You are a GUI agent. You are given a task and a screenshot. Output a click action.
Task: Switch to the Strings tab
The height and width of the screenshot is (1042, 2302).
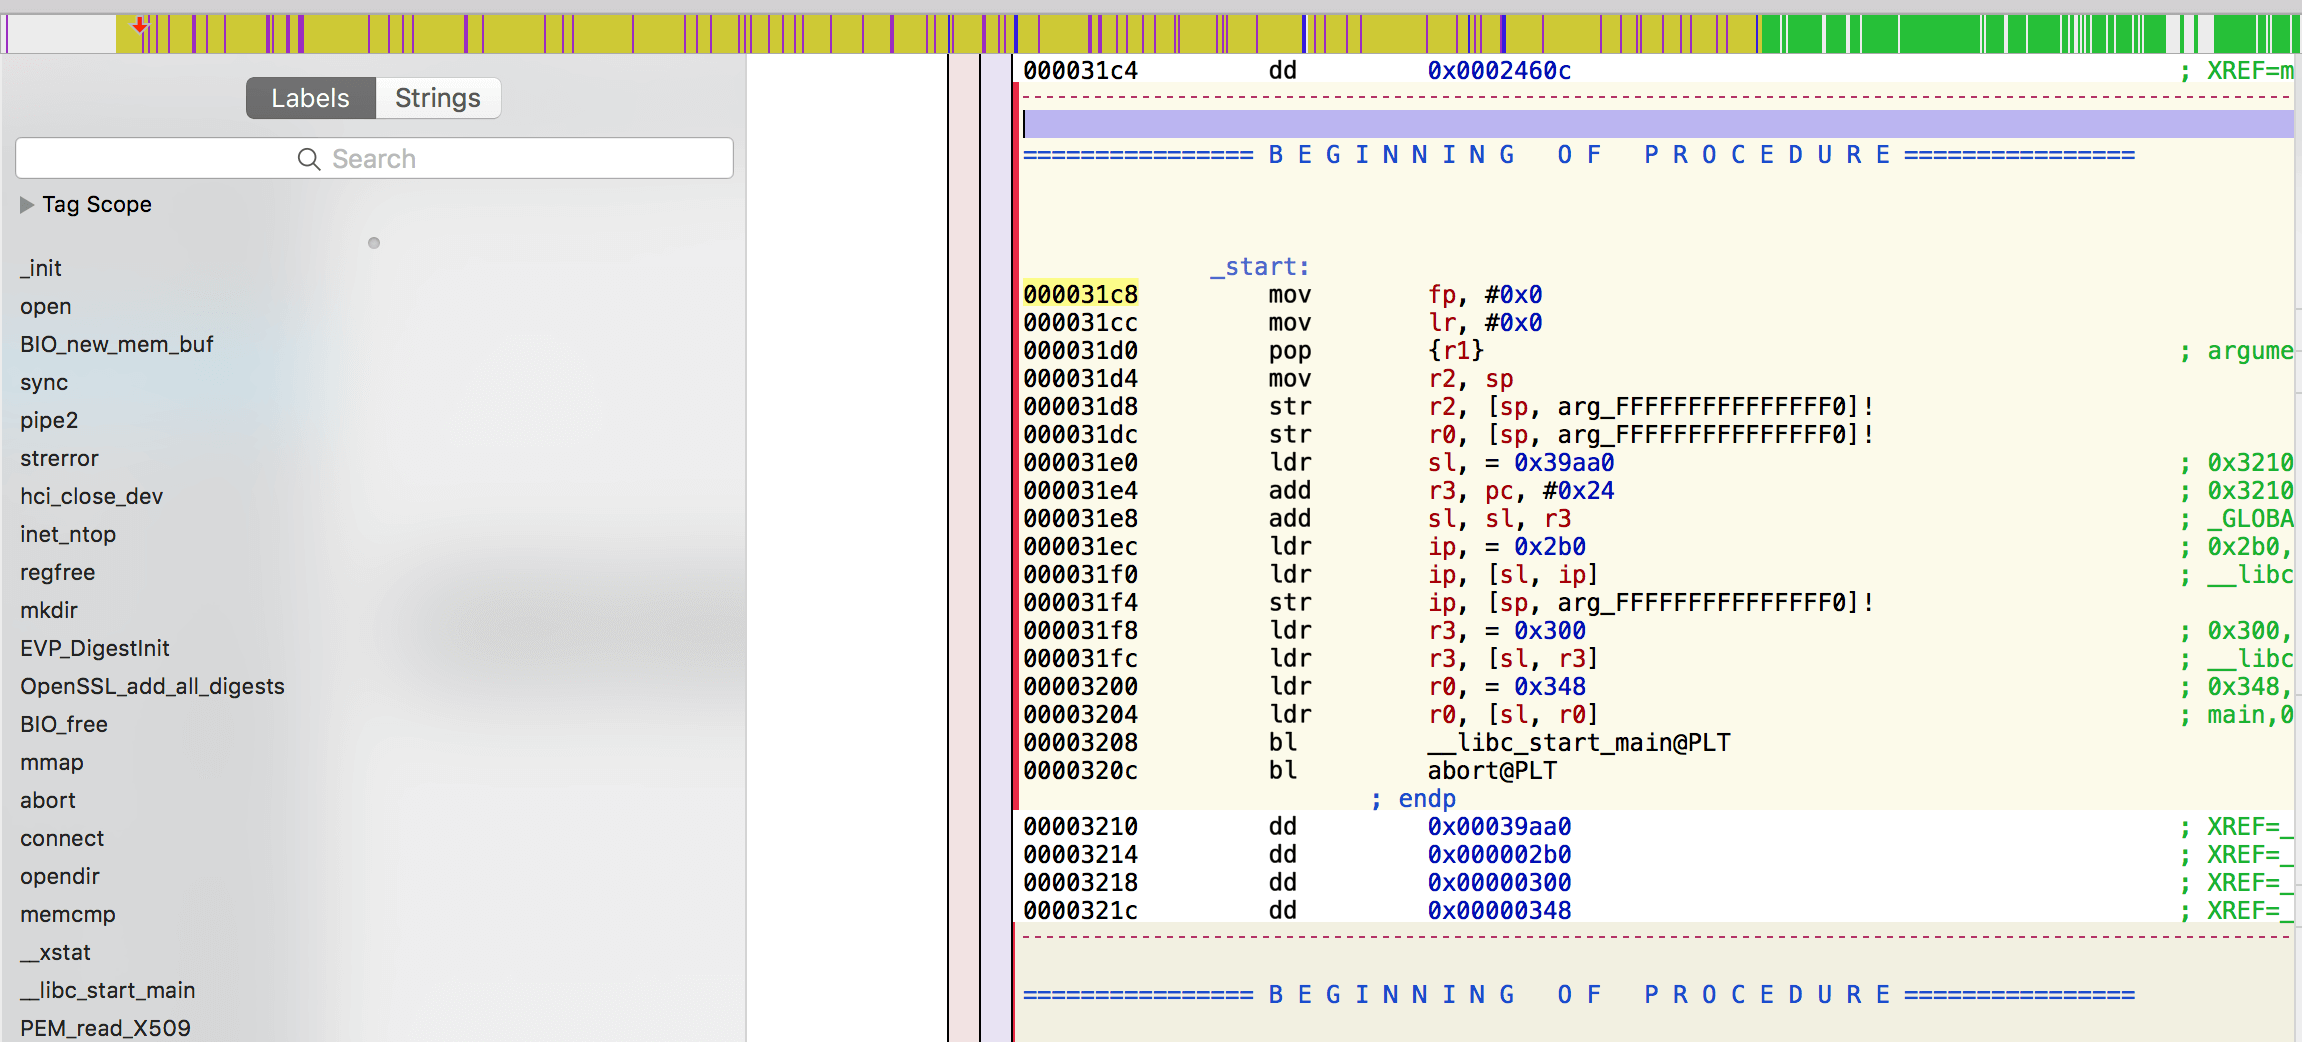438,98
